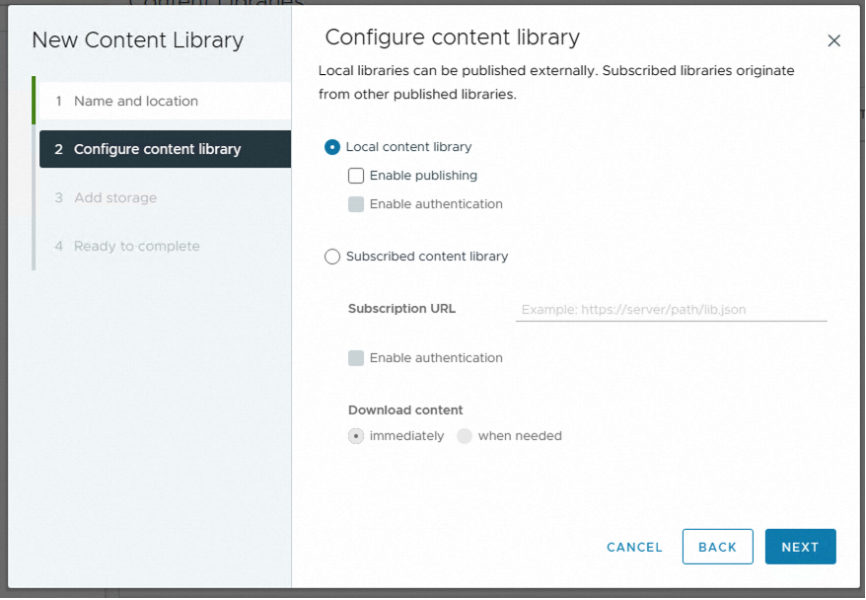Screen dimensions: 866x600
Task: Enable publishing for the local library
Action: (x=356, y=176)
